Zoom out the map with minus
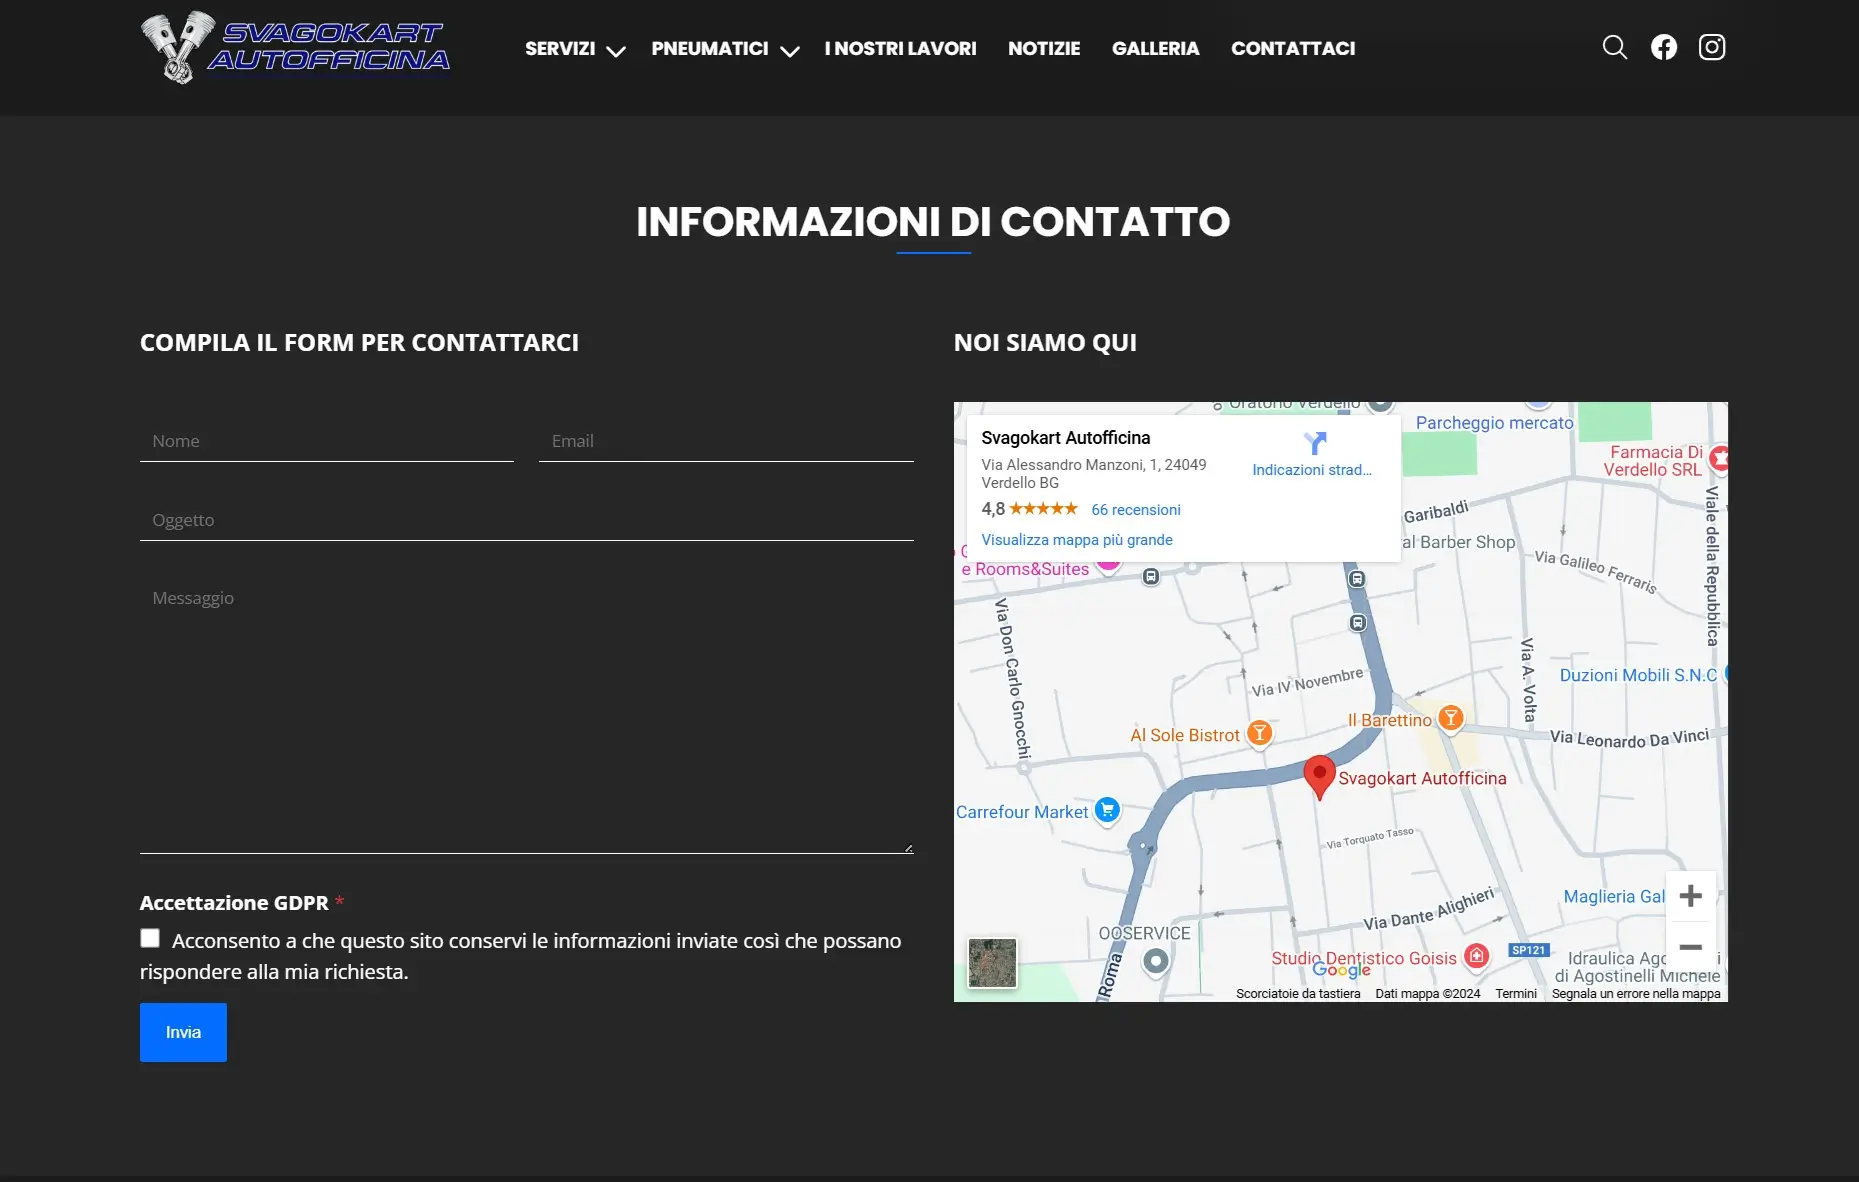Screen dimensions: 1859x1182 pos(1691,947)
